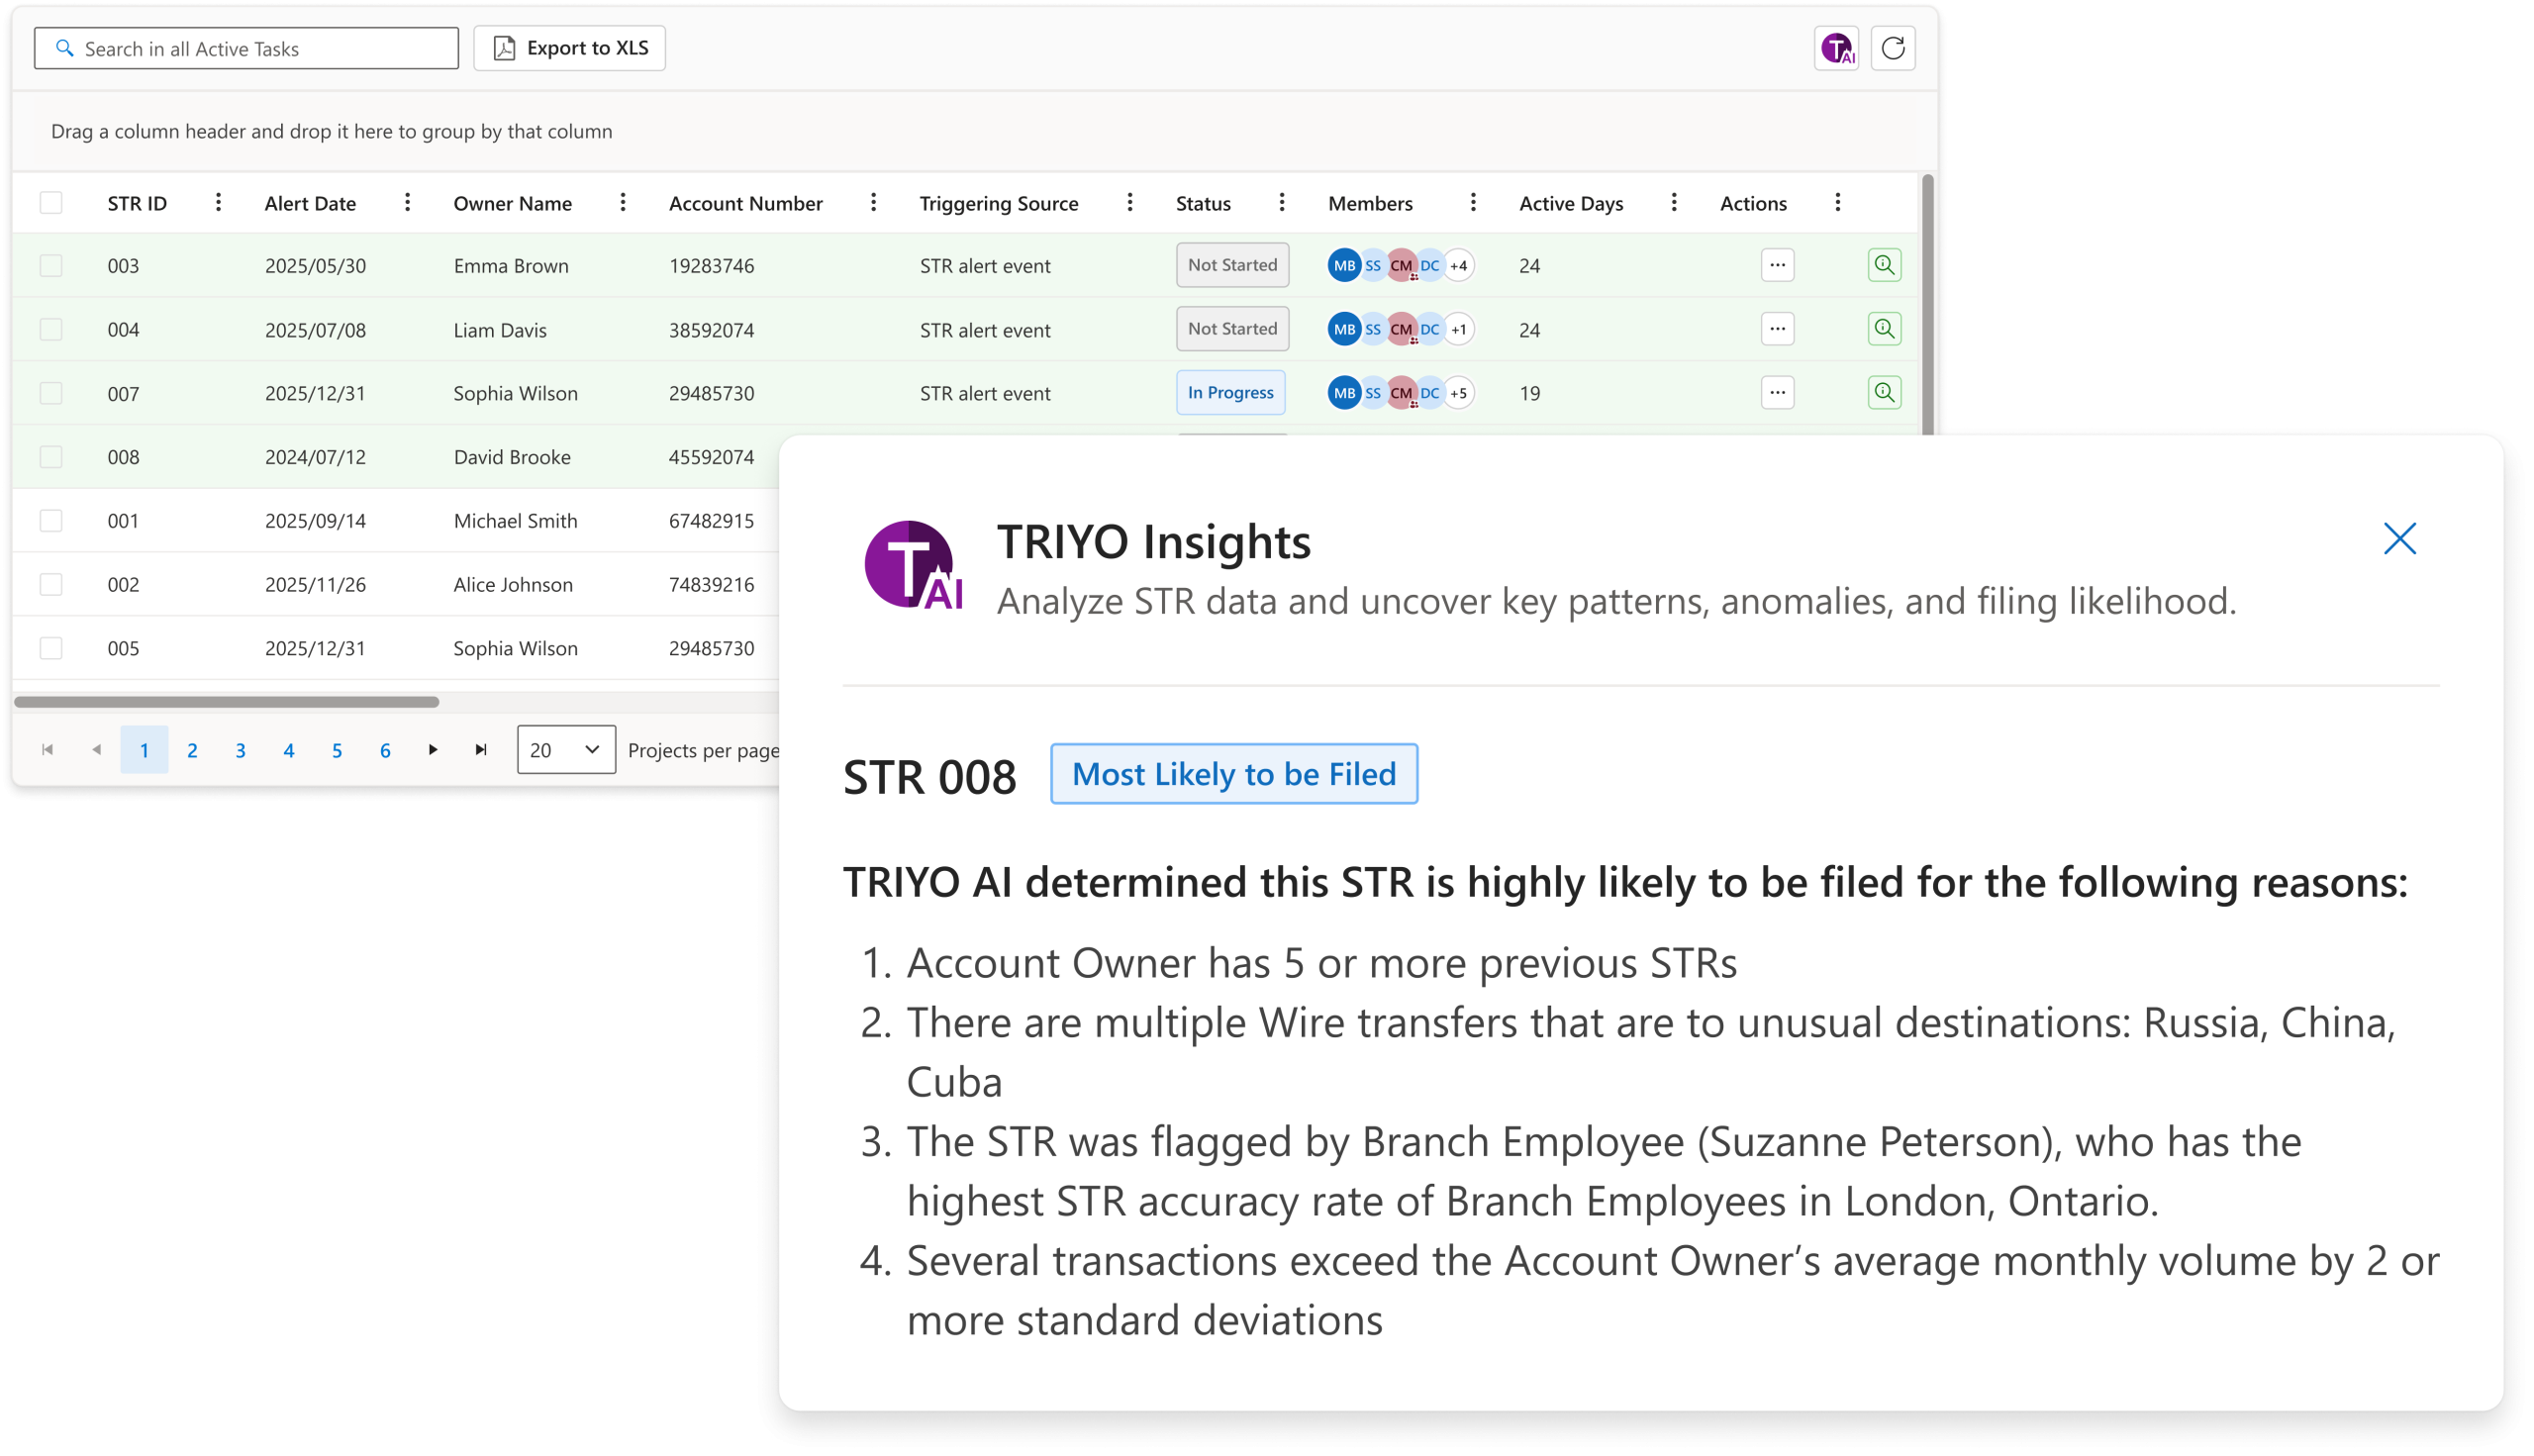Open actions ellipsis for Liam Davis row
The width and height of the screenshot is (2534, 1456).
1777,329
